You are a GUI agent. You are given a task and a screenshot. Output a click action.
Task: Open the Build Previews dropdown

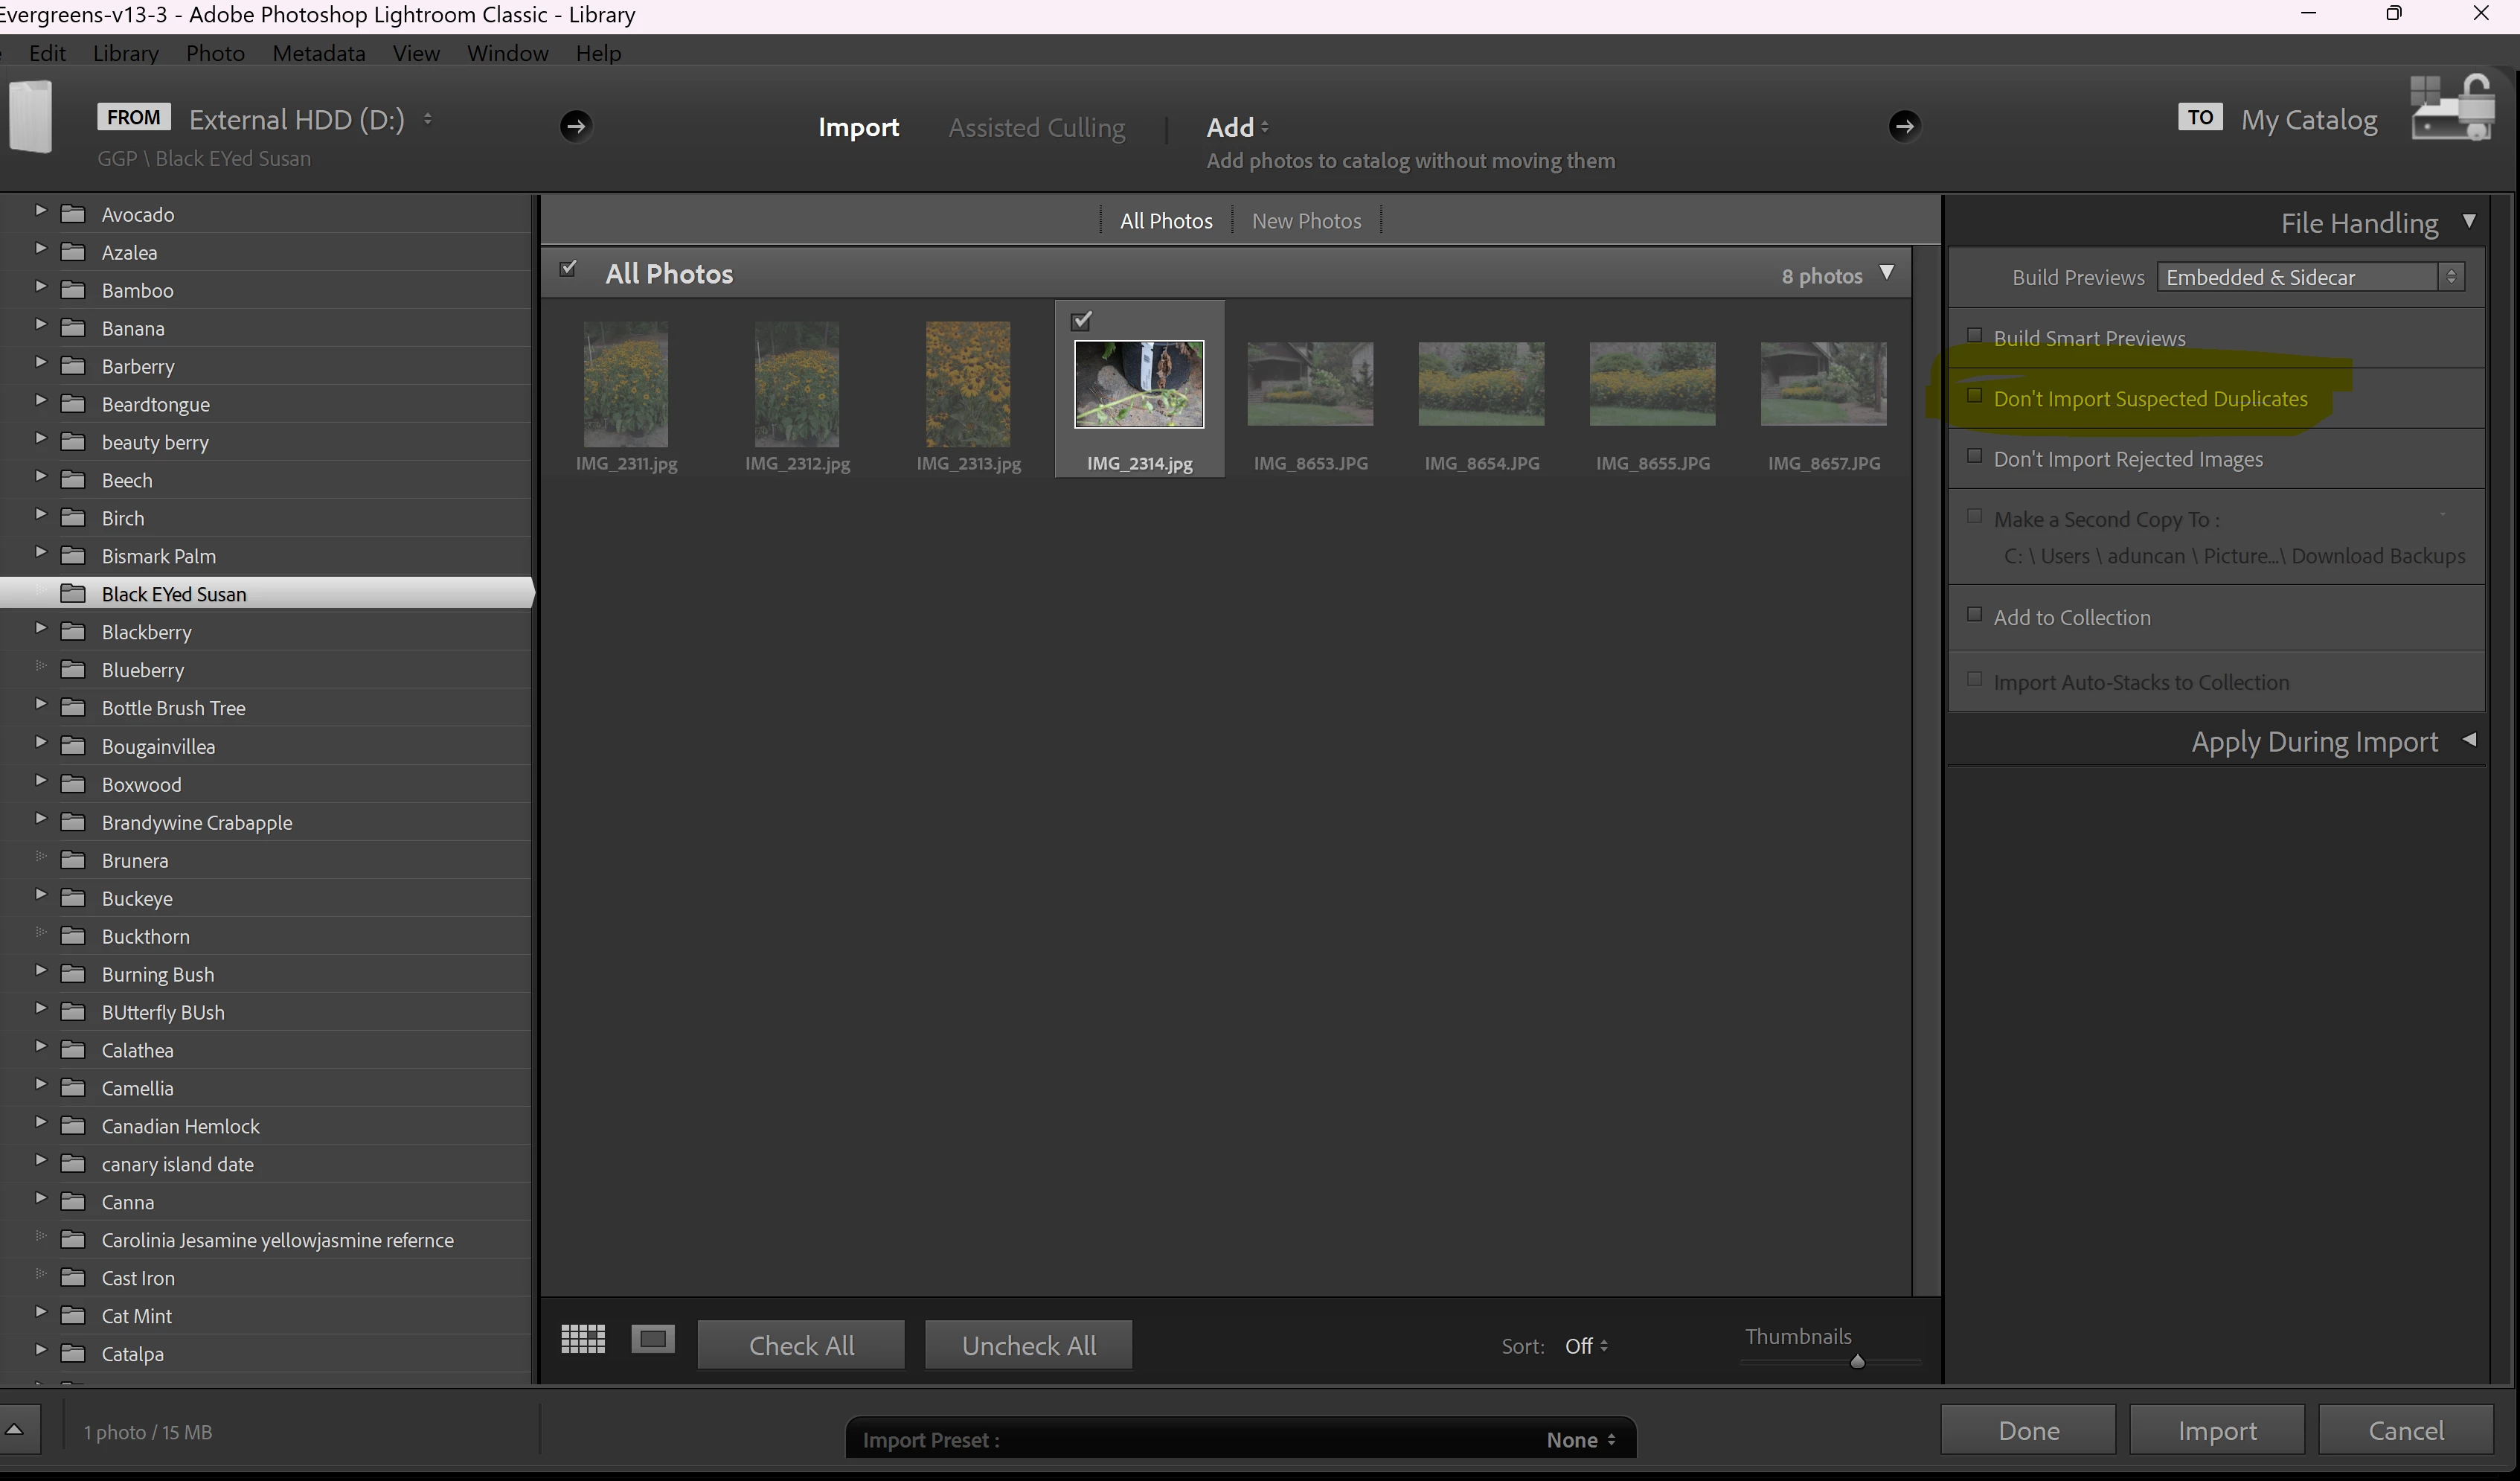point(2310,277)
